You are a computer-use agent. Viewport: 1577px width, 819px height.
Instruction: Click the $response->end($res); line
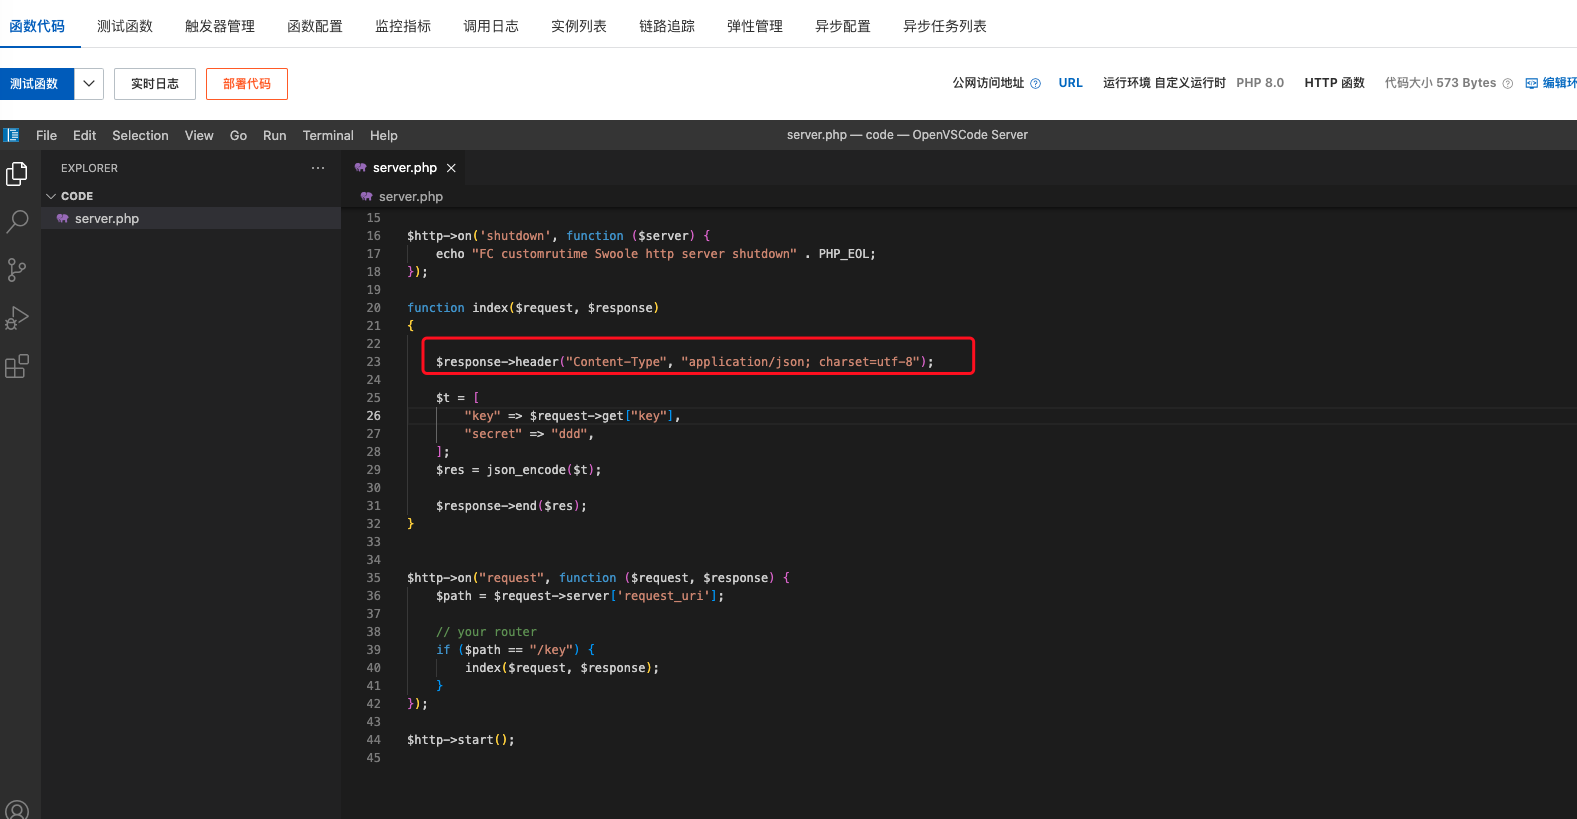tap(511, 506)
